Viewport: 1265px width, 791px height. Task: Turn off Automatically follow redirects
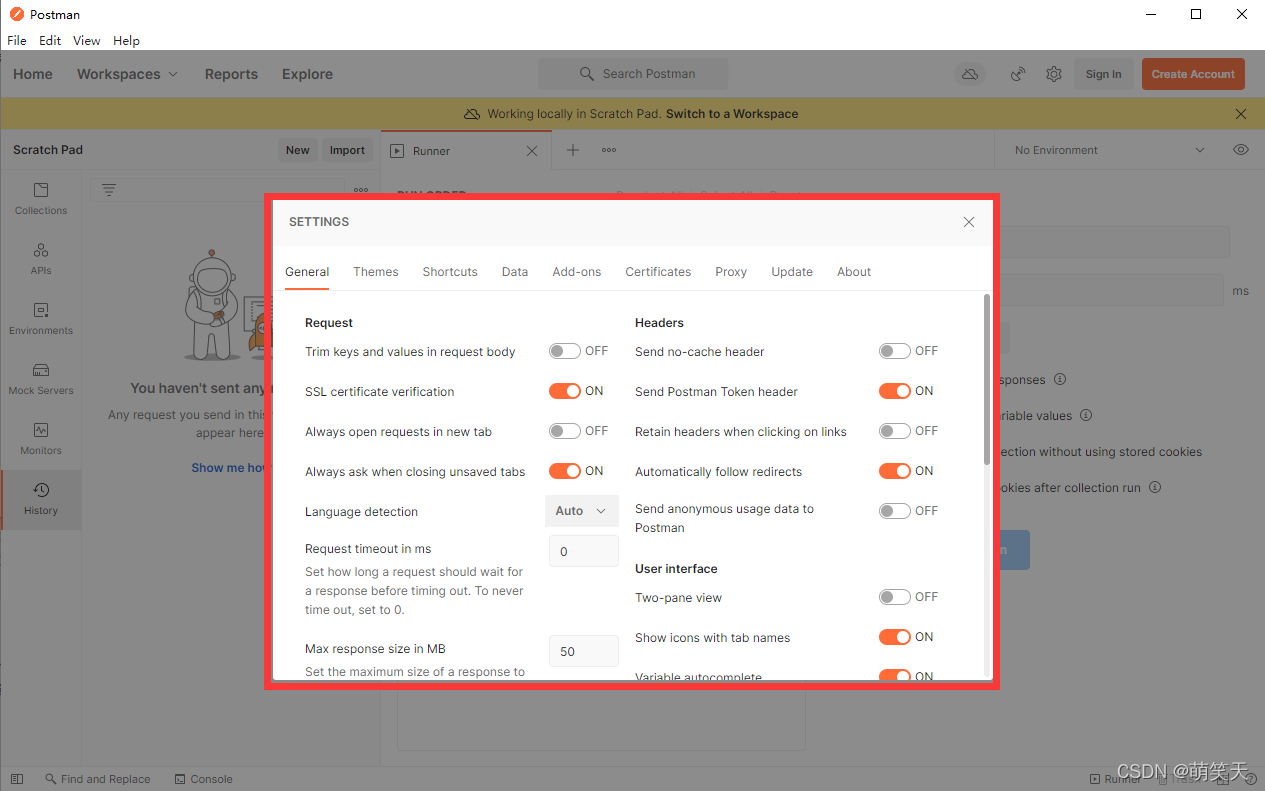[x=894, y=471]
